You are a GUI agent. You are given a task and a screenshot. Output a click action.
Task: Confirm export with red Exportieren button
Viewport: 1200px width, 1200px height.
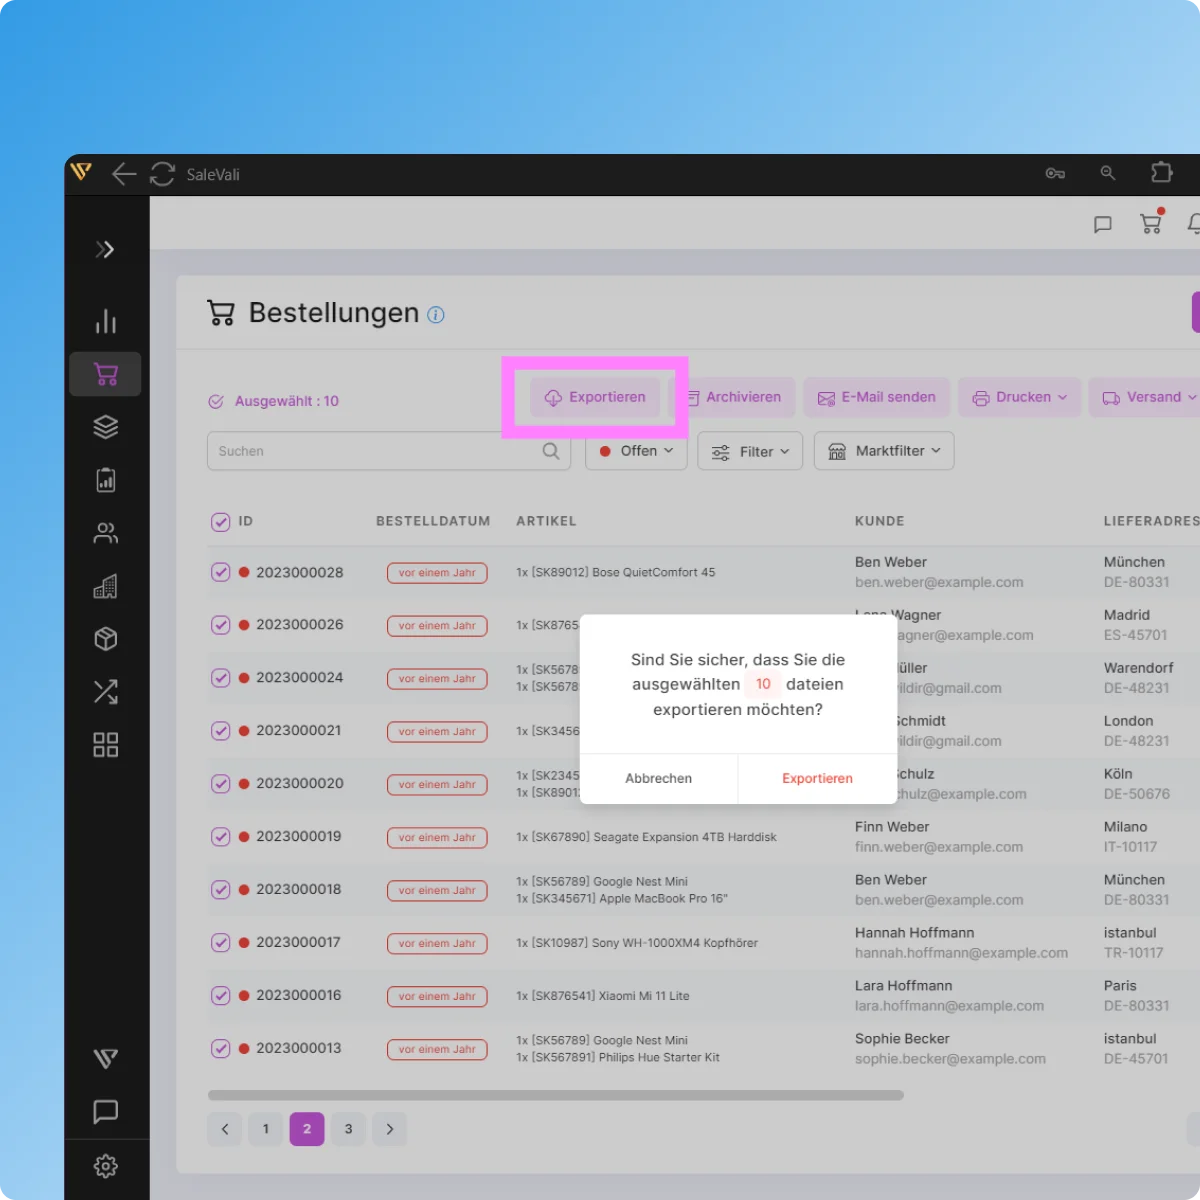817,778
